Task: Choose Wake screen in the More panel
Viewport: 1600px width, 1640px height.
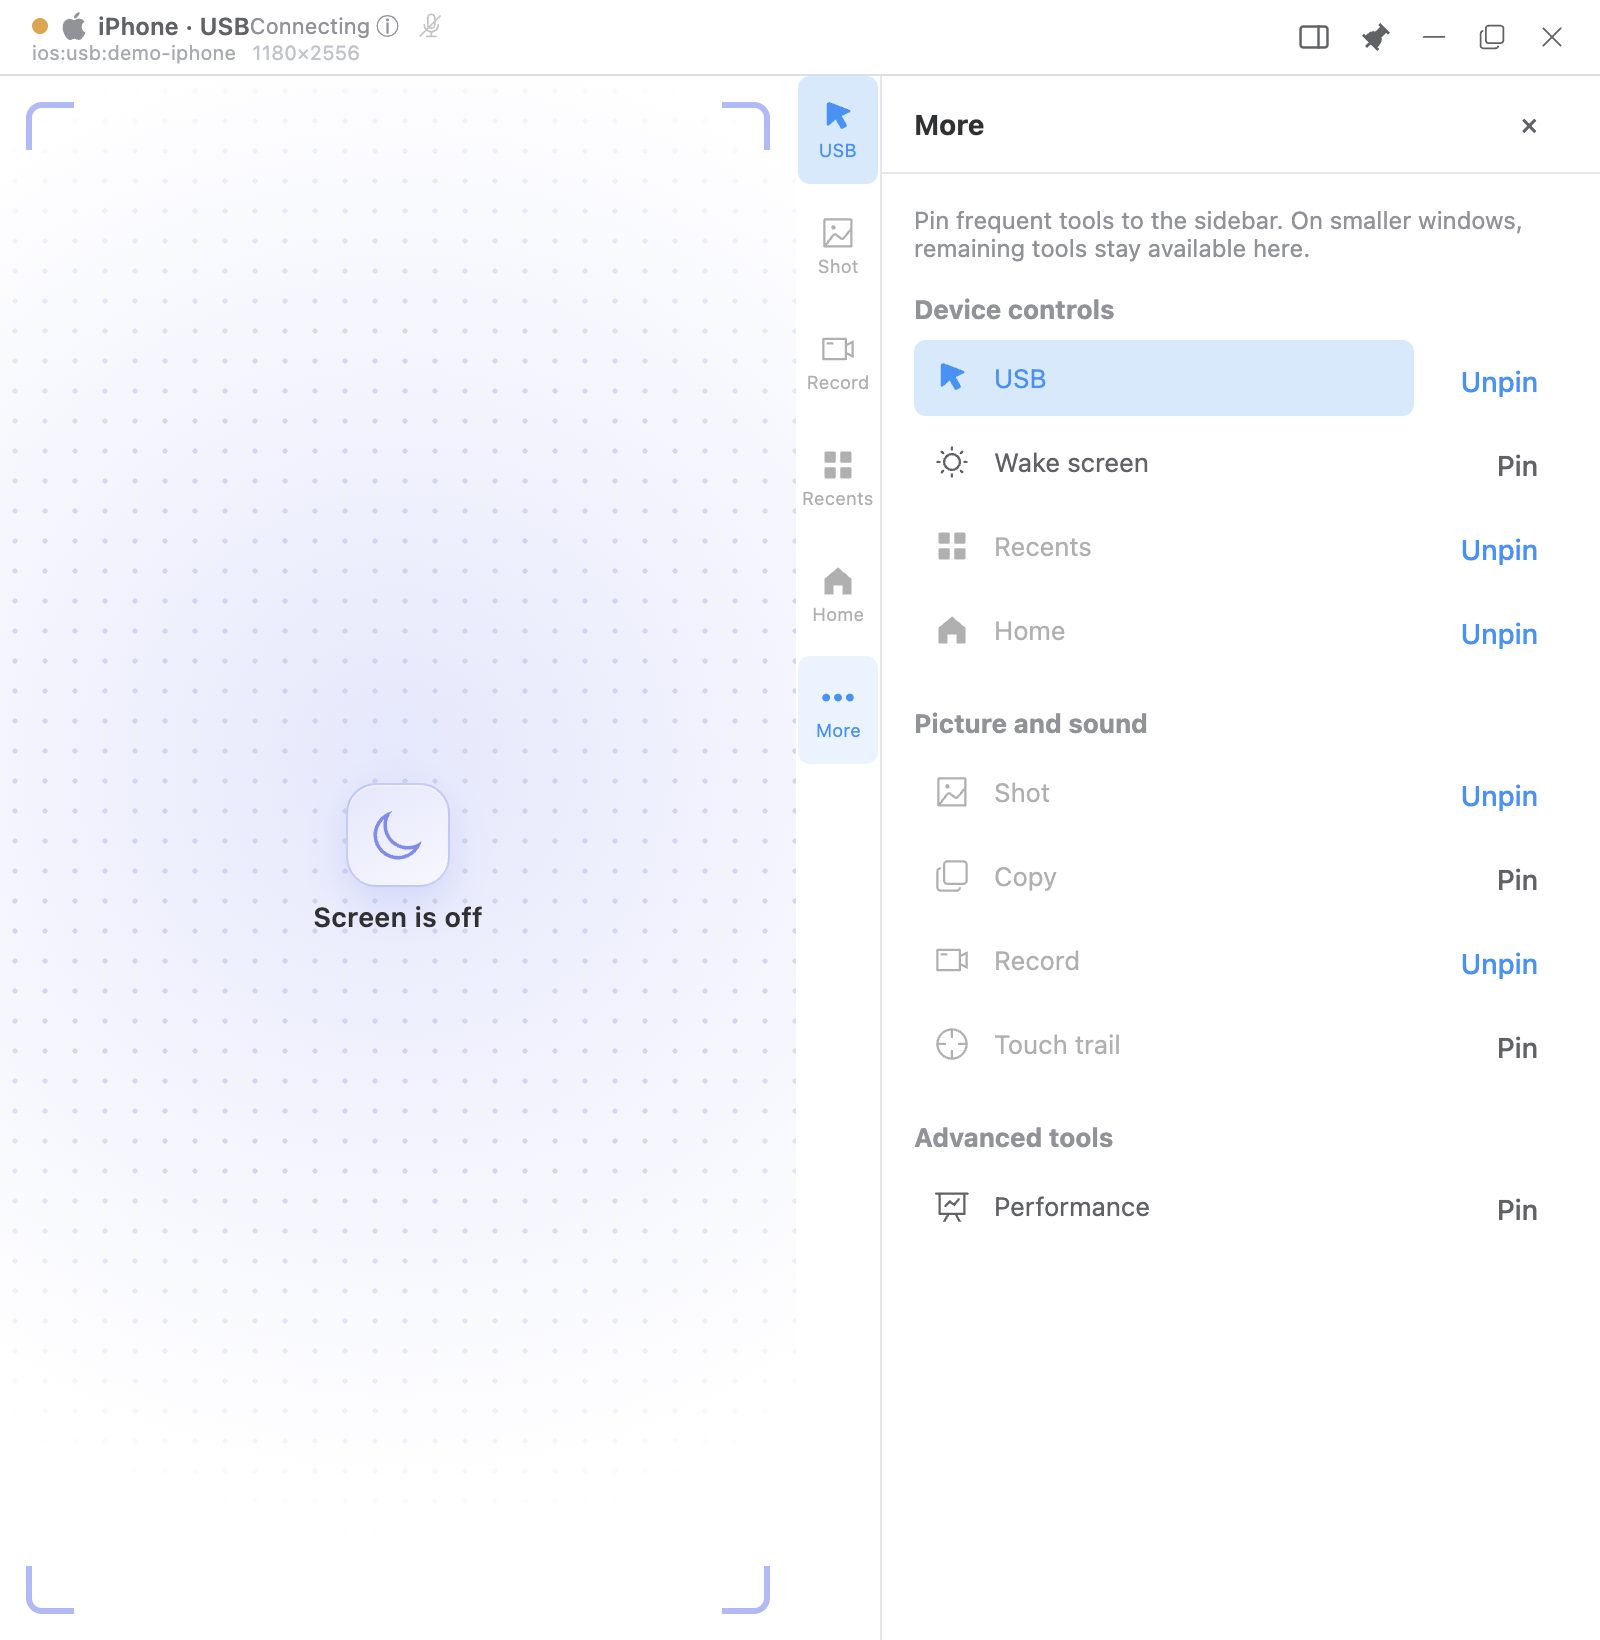Action: pyautogui.click(x=1164, y=462)
